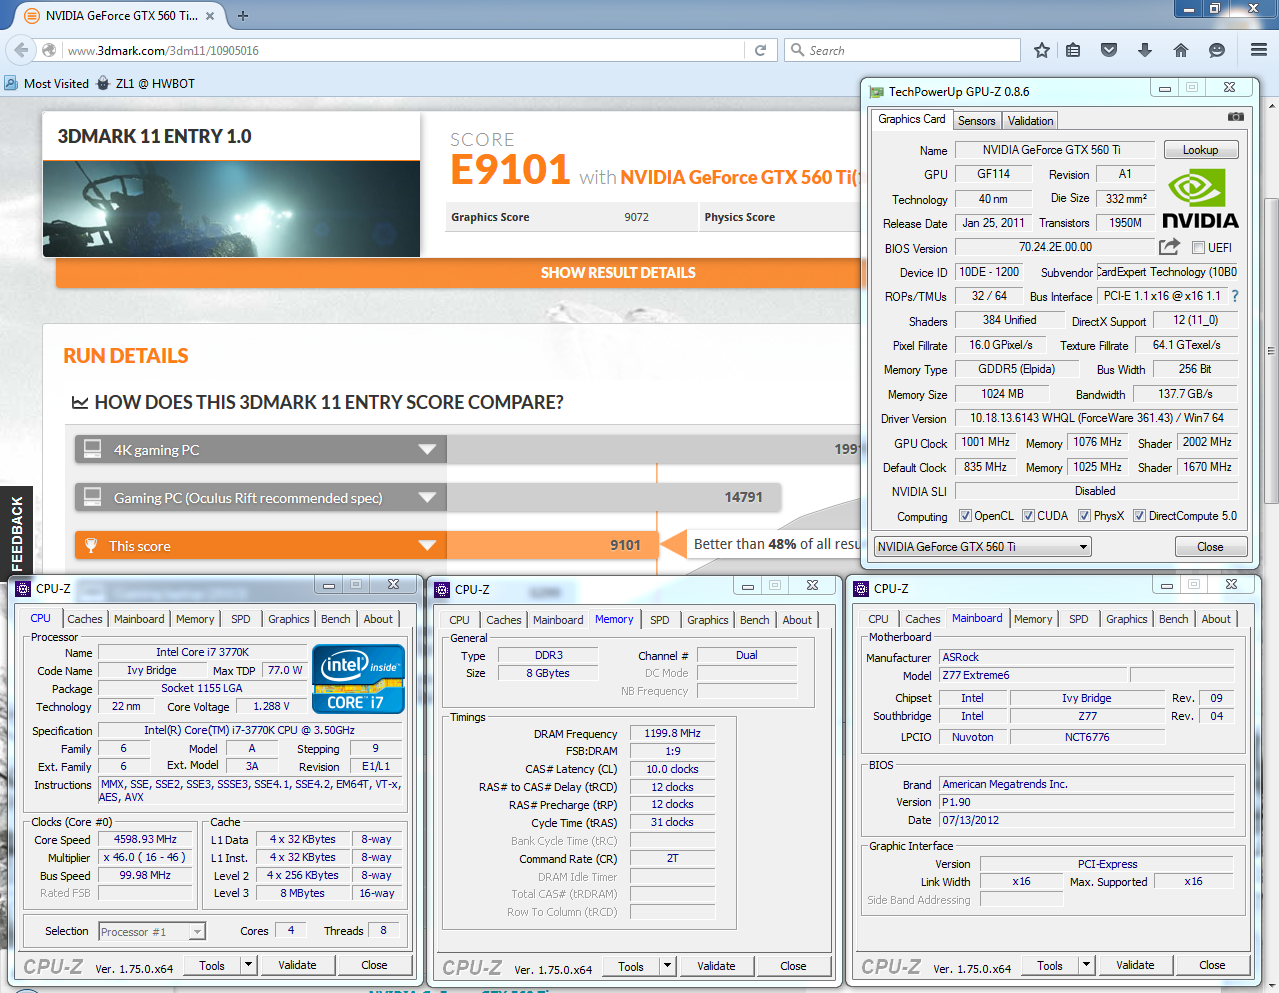The image size is (1279, 993).
Task: Click Lookup button in GPU-Z
Action: tap(1201, 150)
